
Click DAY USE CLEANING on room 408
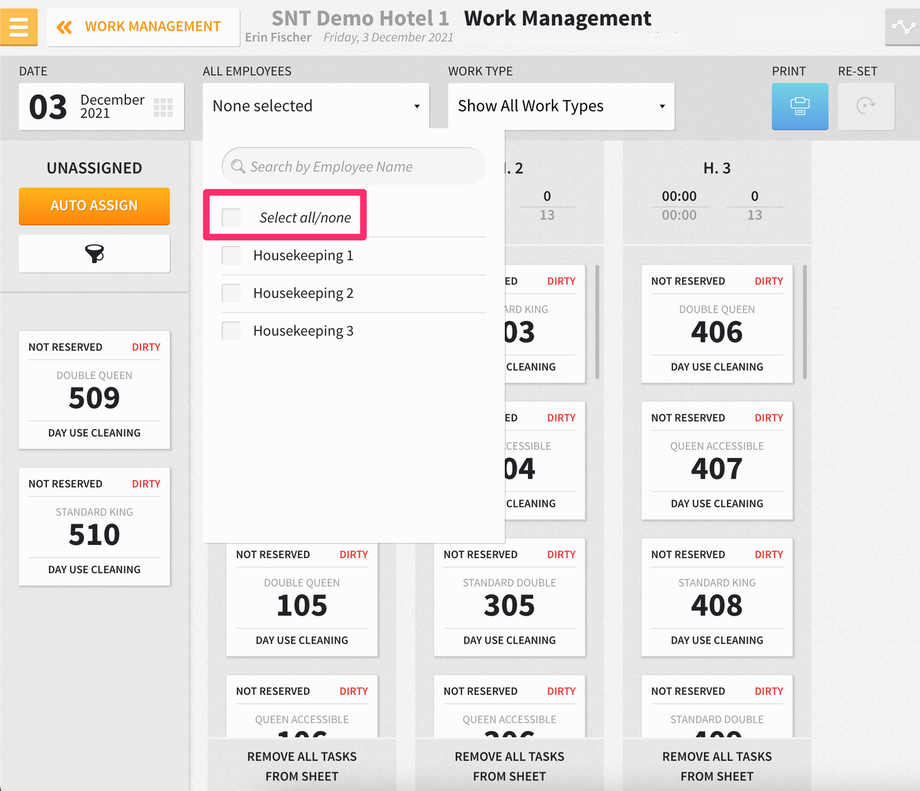717,640
